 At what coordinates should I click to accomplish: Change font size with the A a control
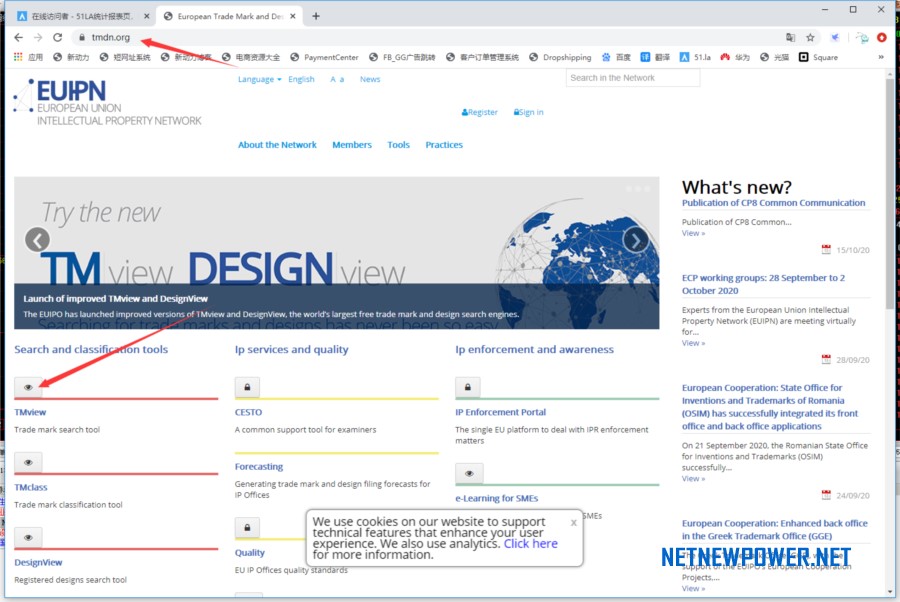pyautogui.click(x=337, y=79)
